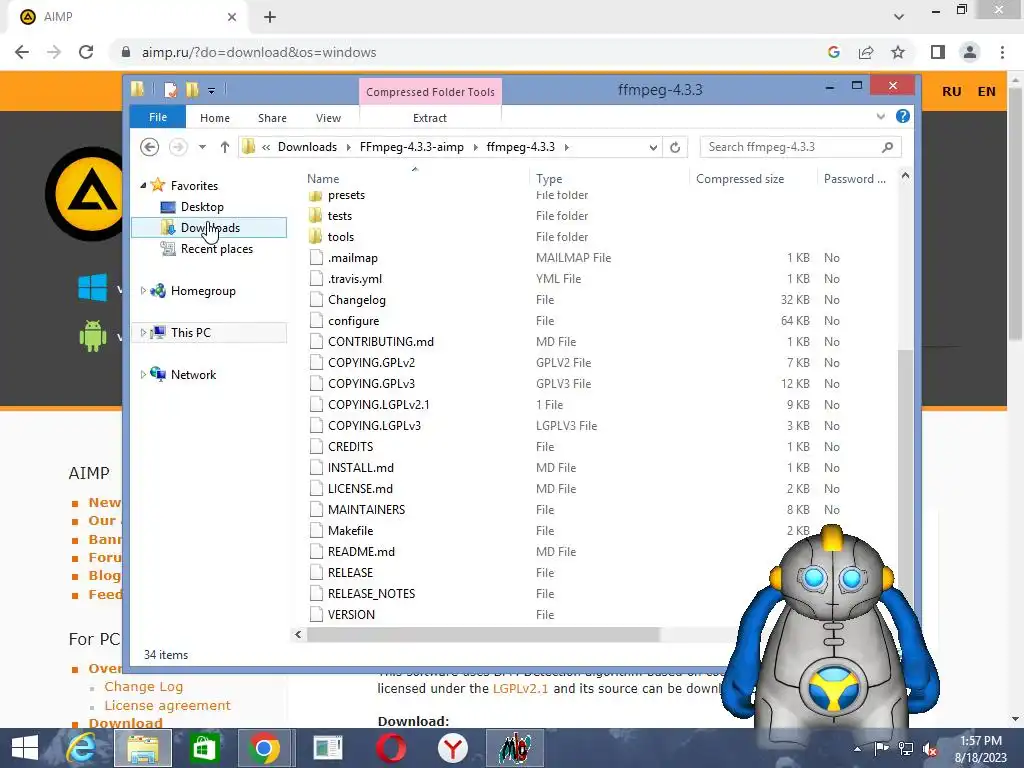Screen dimensions: 1024x768
Task: Switch to the Share ribbon tab
Action: pos(272,118)
